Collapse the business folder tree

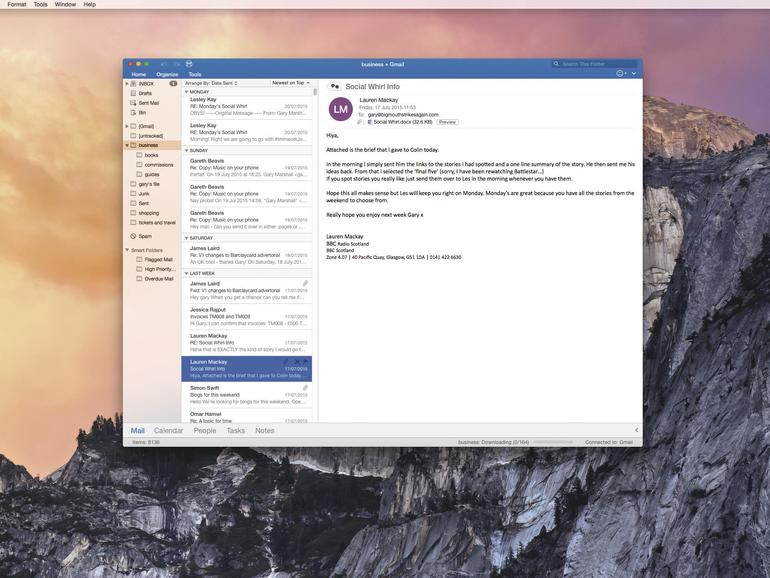pyautogui.click(x=127, y=145)
